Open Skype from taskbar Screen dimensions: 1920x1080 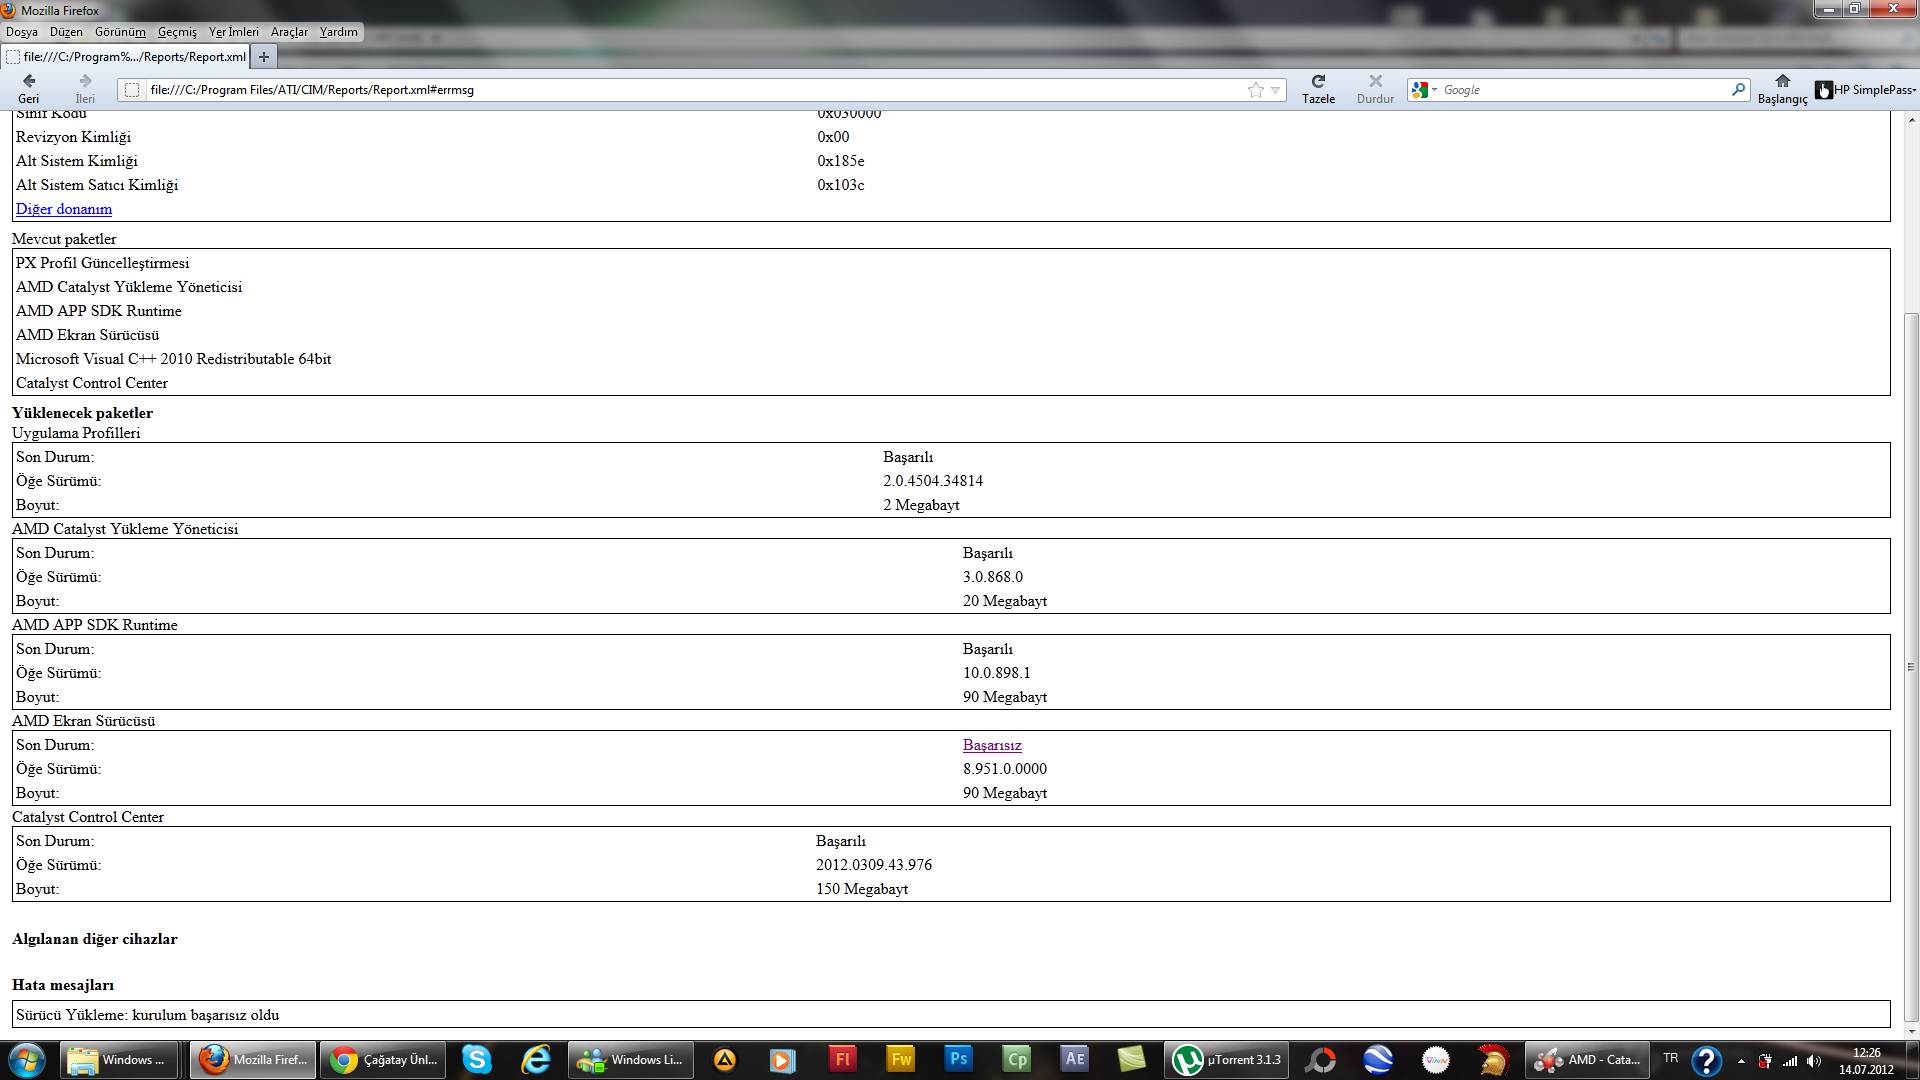click(x=477, y=1060)
